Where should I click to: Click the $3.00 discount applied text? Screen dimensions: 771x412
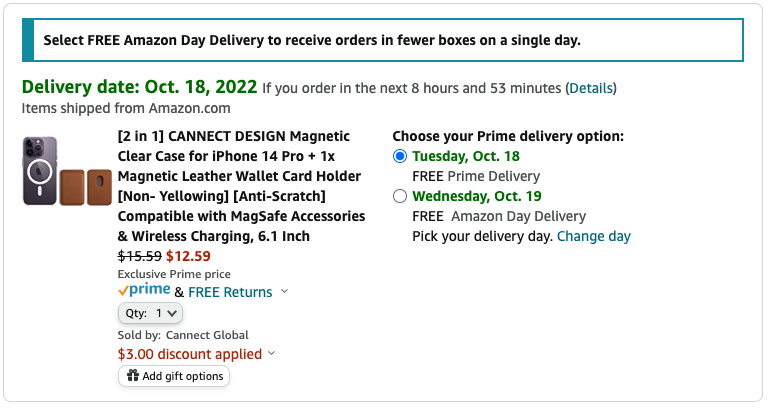(190, 354)
